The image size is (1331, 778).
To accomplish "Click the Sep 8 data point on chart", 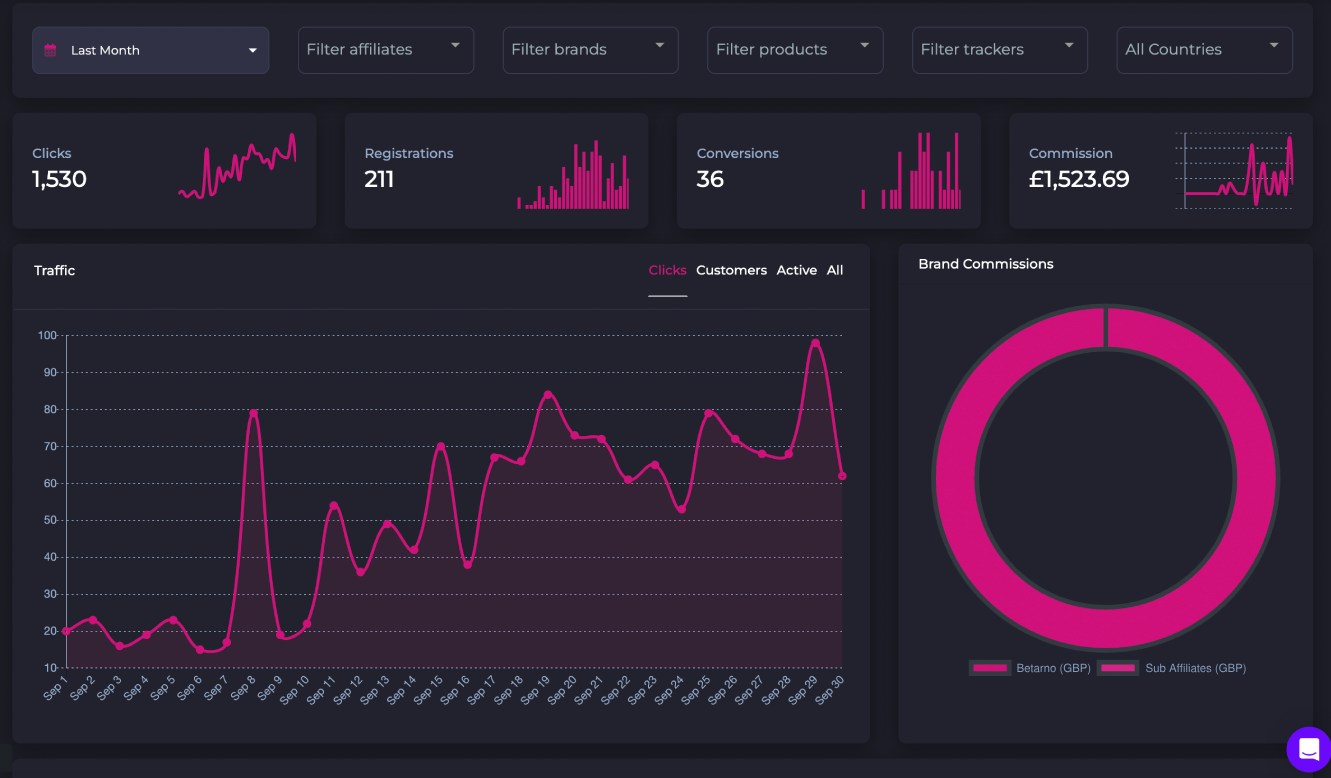I will click(254, 413).
